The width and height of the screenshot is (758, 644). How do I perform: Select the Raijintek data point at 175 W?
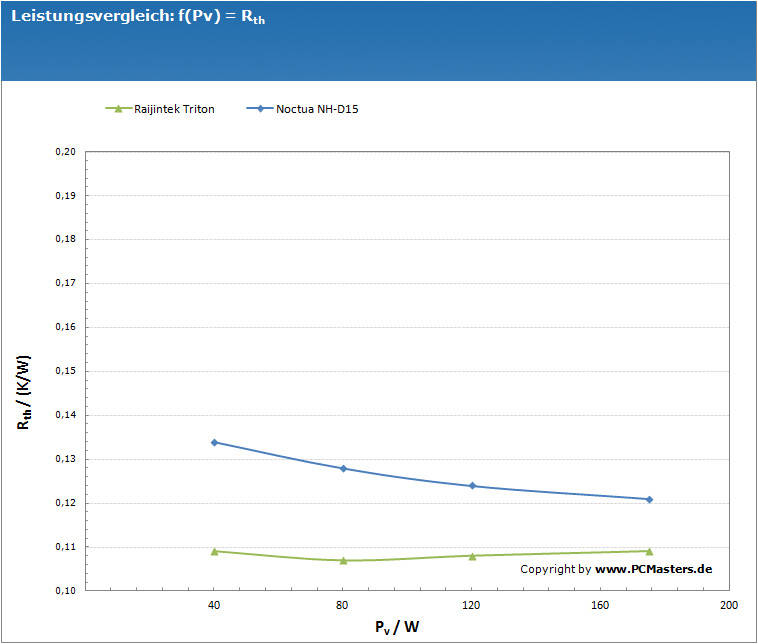[649, 552]
